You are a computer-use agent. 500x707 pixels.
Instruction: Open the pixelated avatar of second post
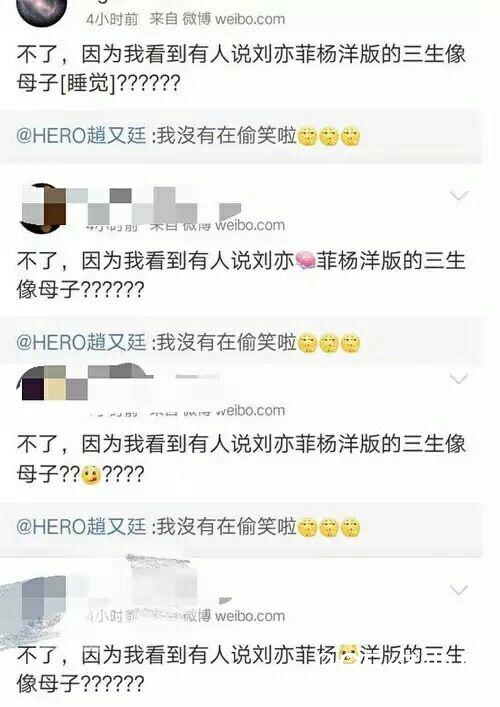tap(43, 208)
